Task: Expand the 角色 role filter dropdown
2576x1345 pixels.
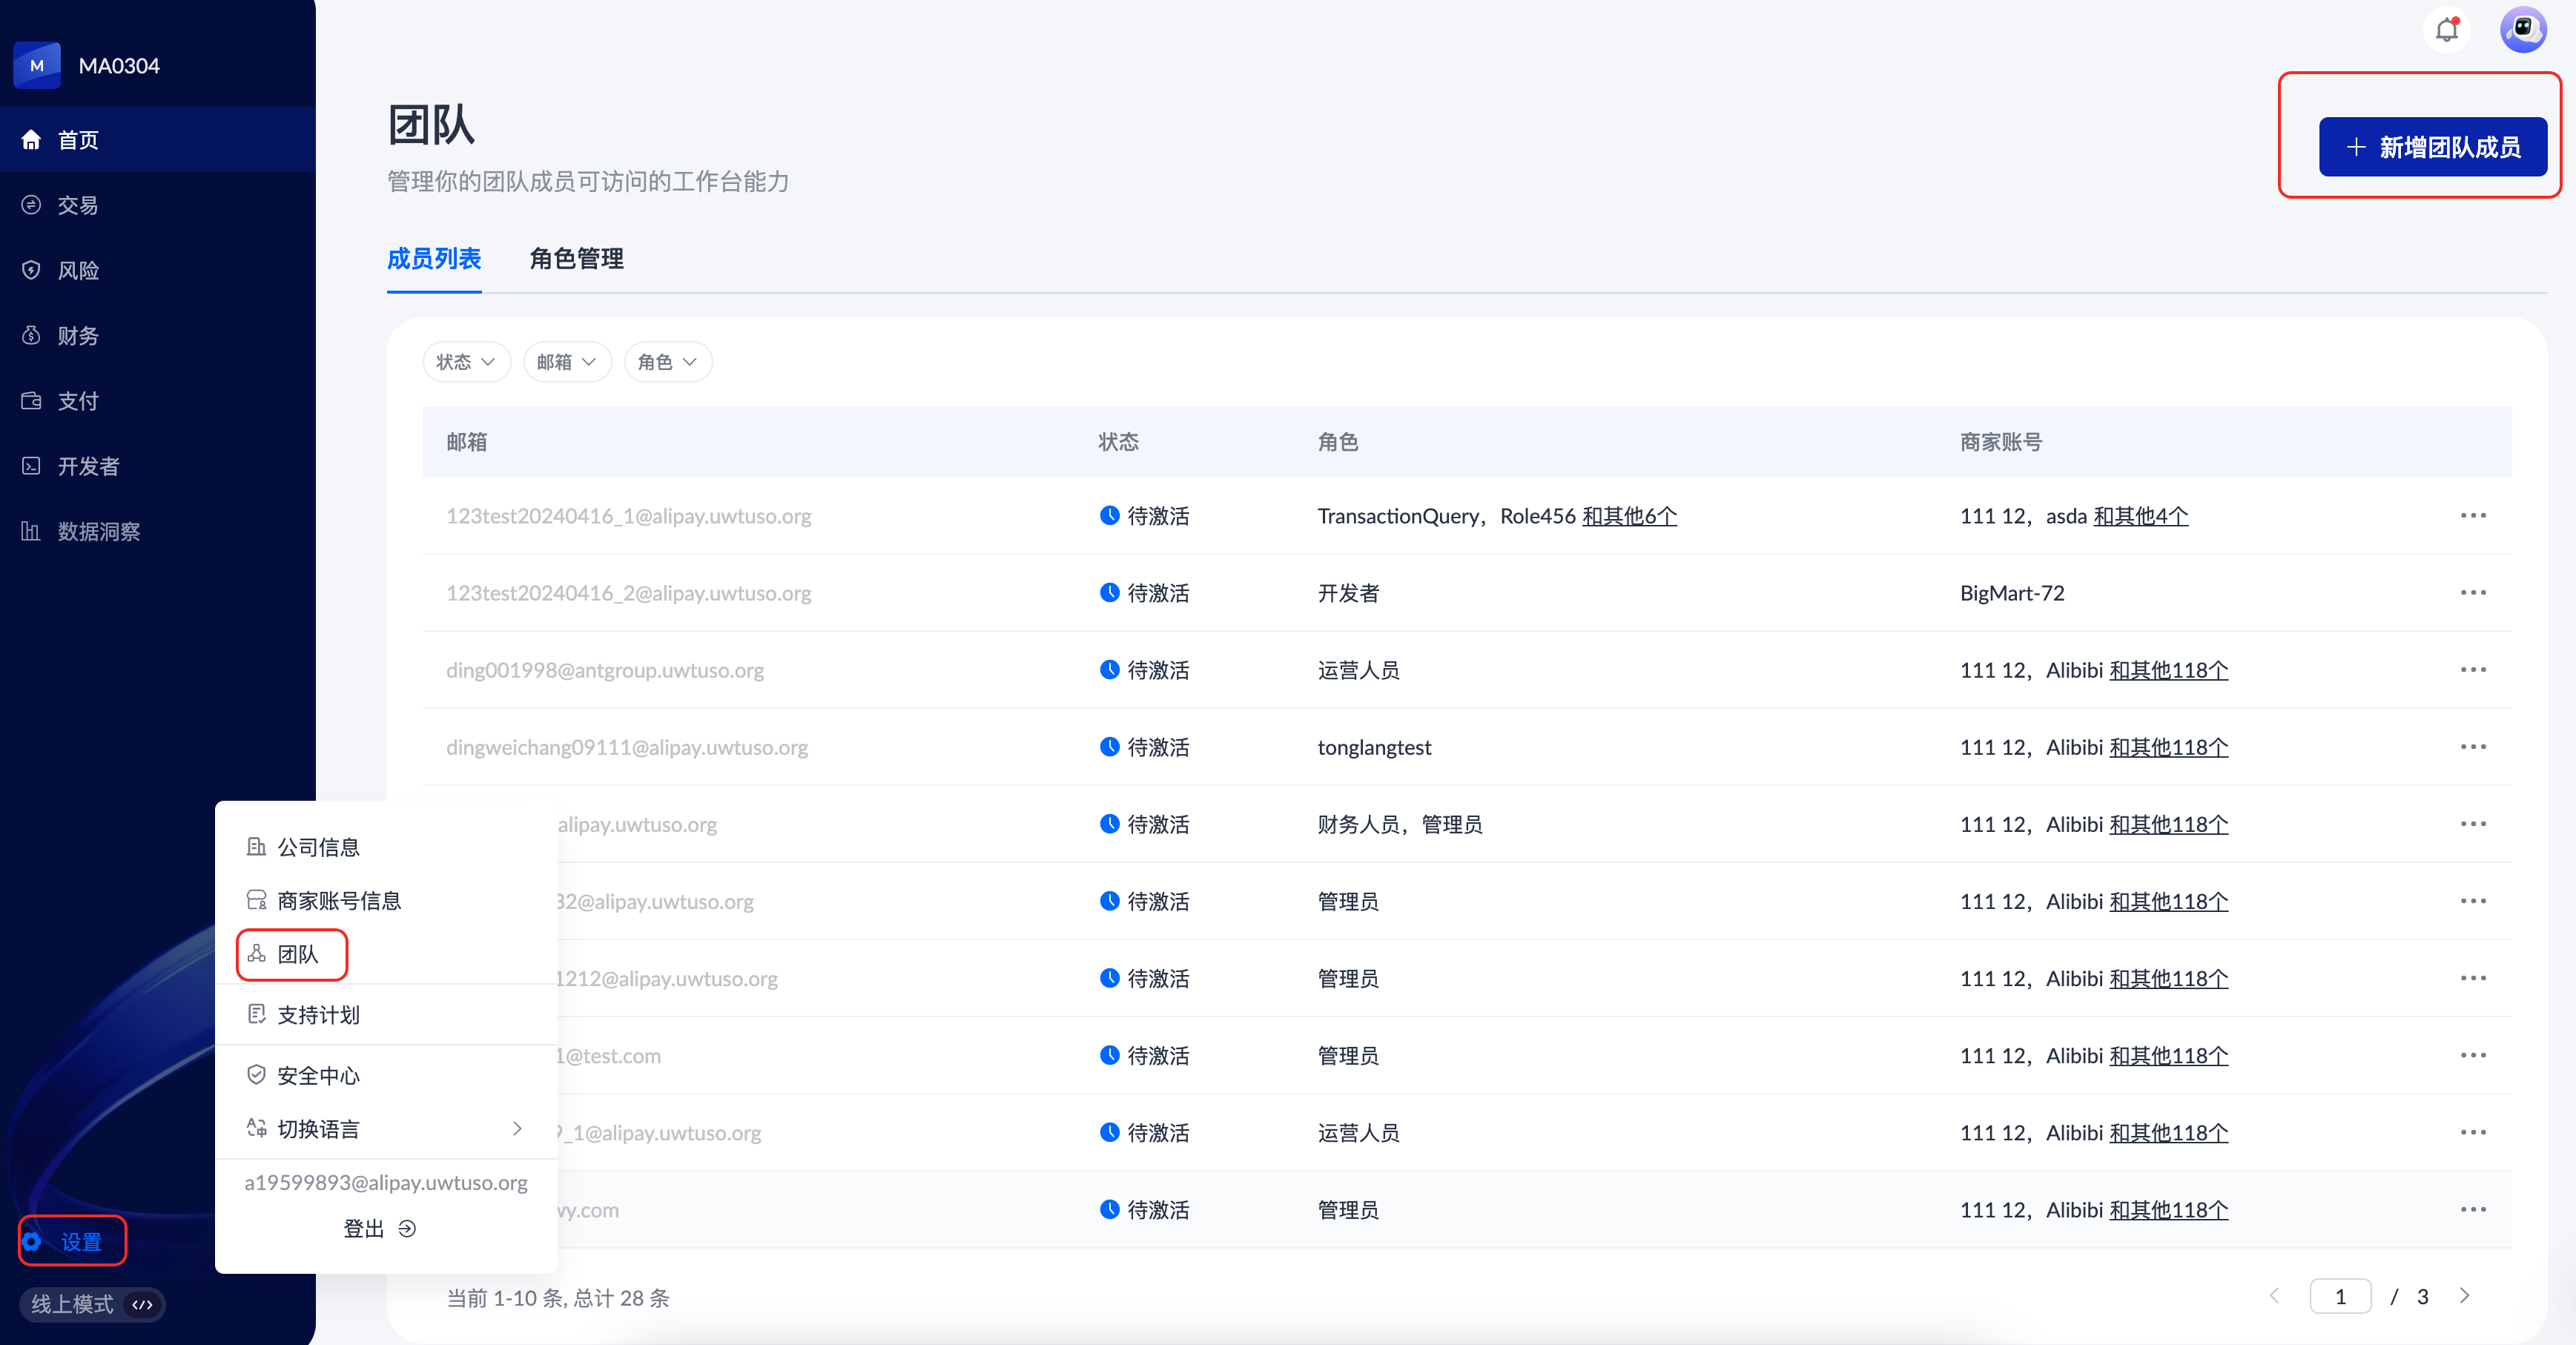Action: (667, 362)
